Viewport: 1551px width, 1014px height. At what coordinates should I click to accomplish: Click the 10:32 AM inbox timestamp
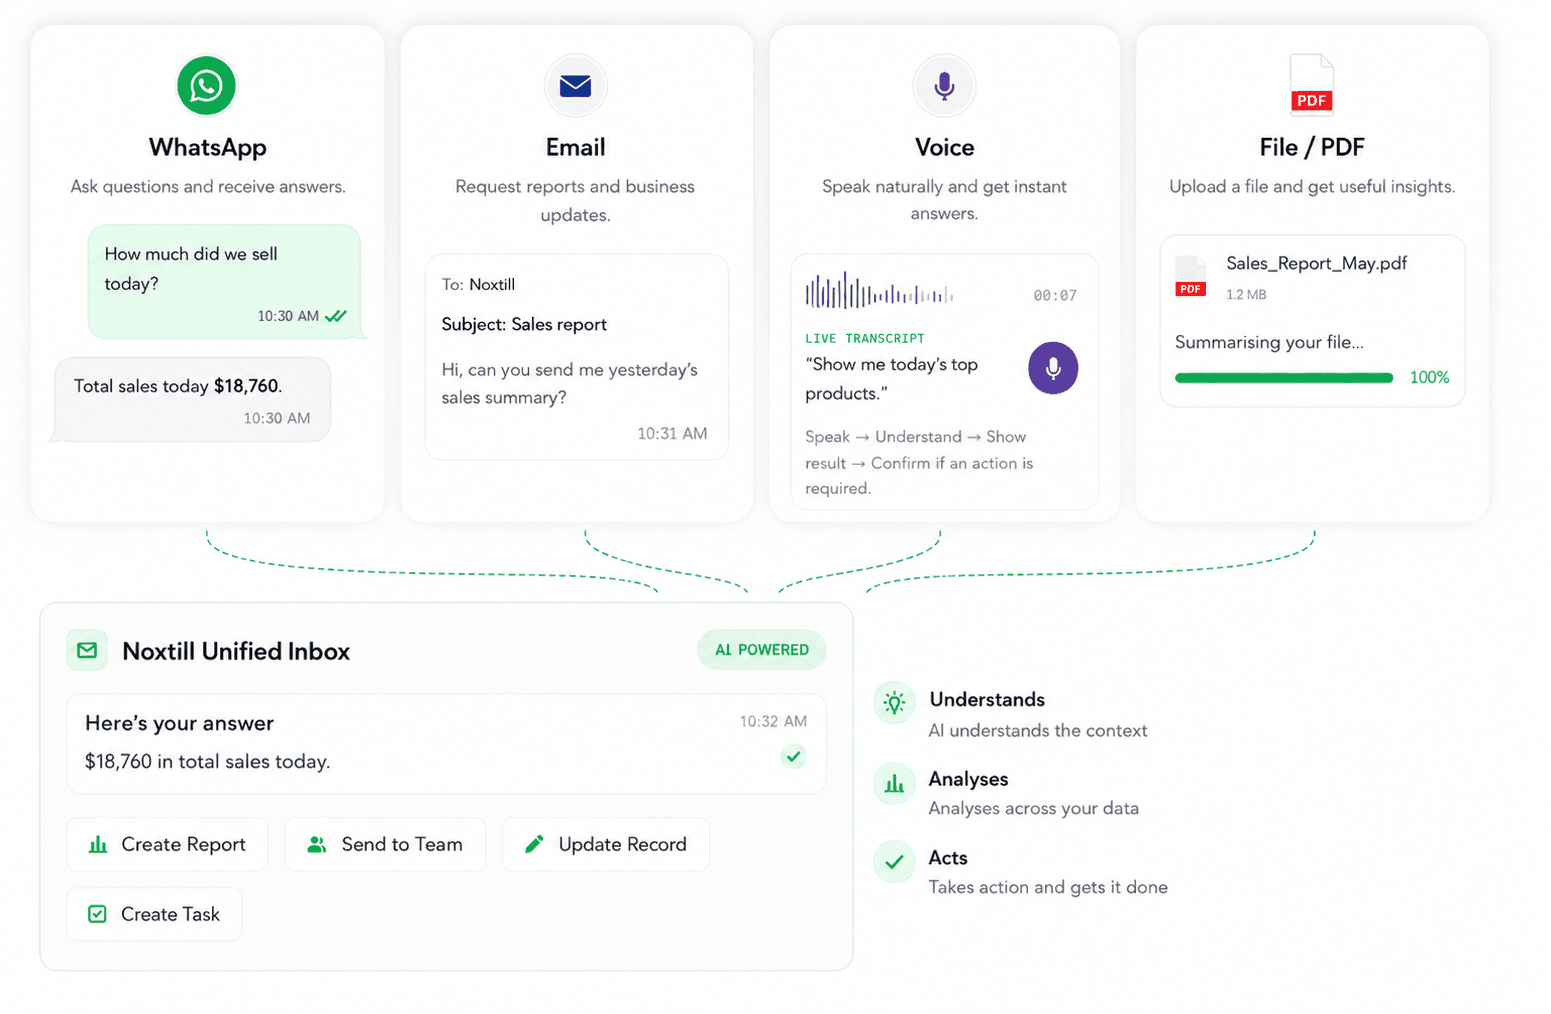(773, 722)
